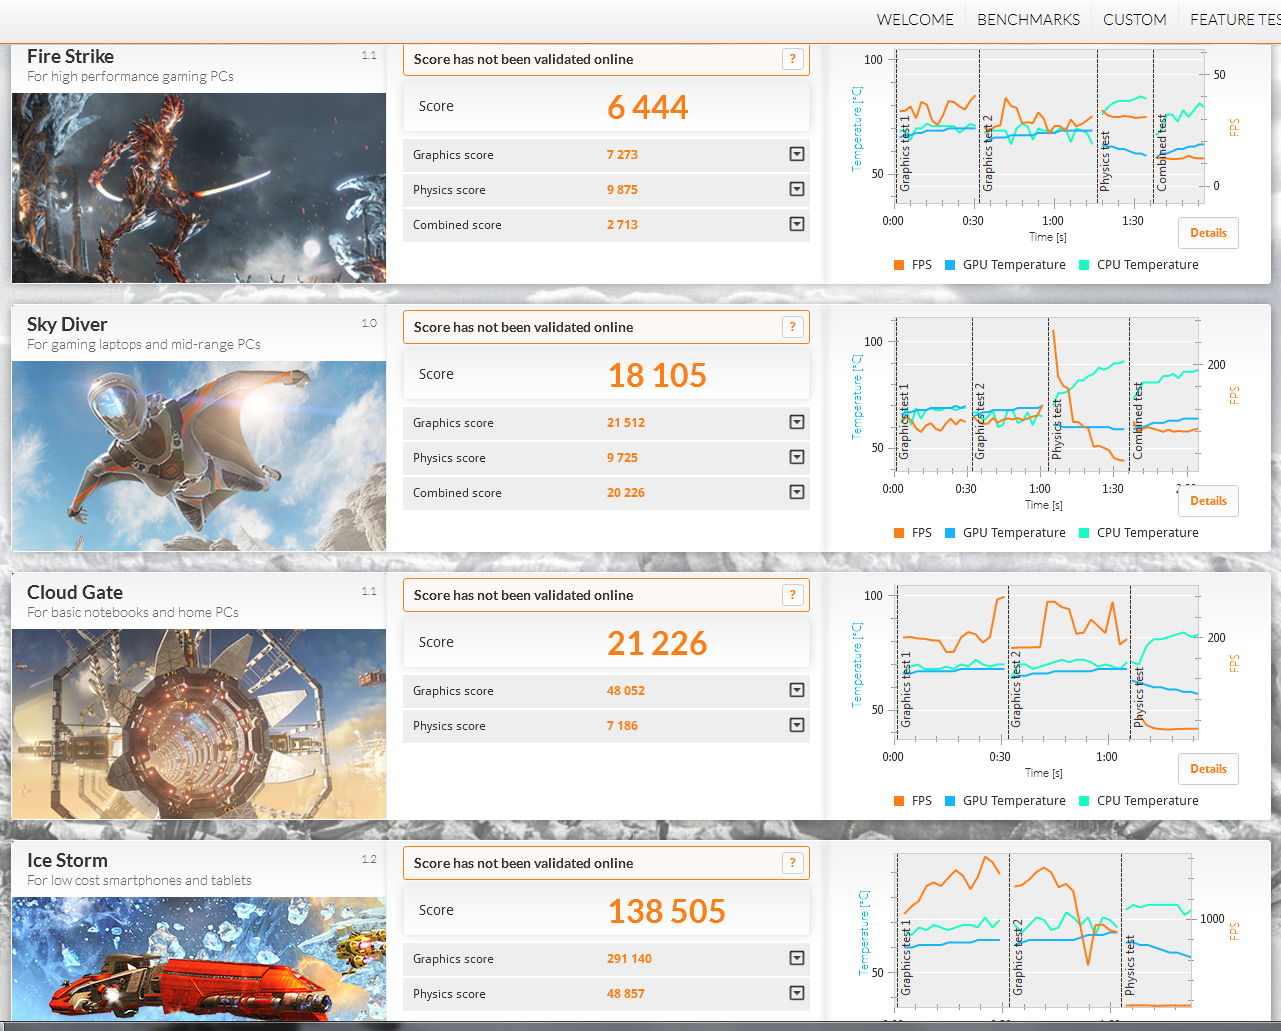Screen dimensions: 1281x1031
Task: Click 'For high performance gaming PCs' subtitle
Action: pos(130,76)
